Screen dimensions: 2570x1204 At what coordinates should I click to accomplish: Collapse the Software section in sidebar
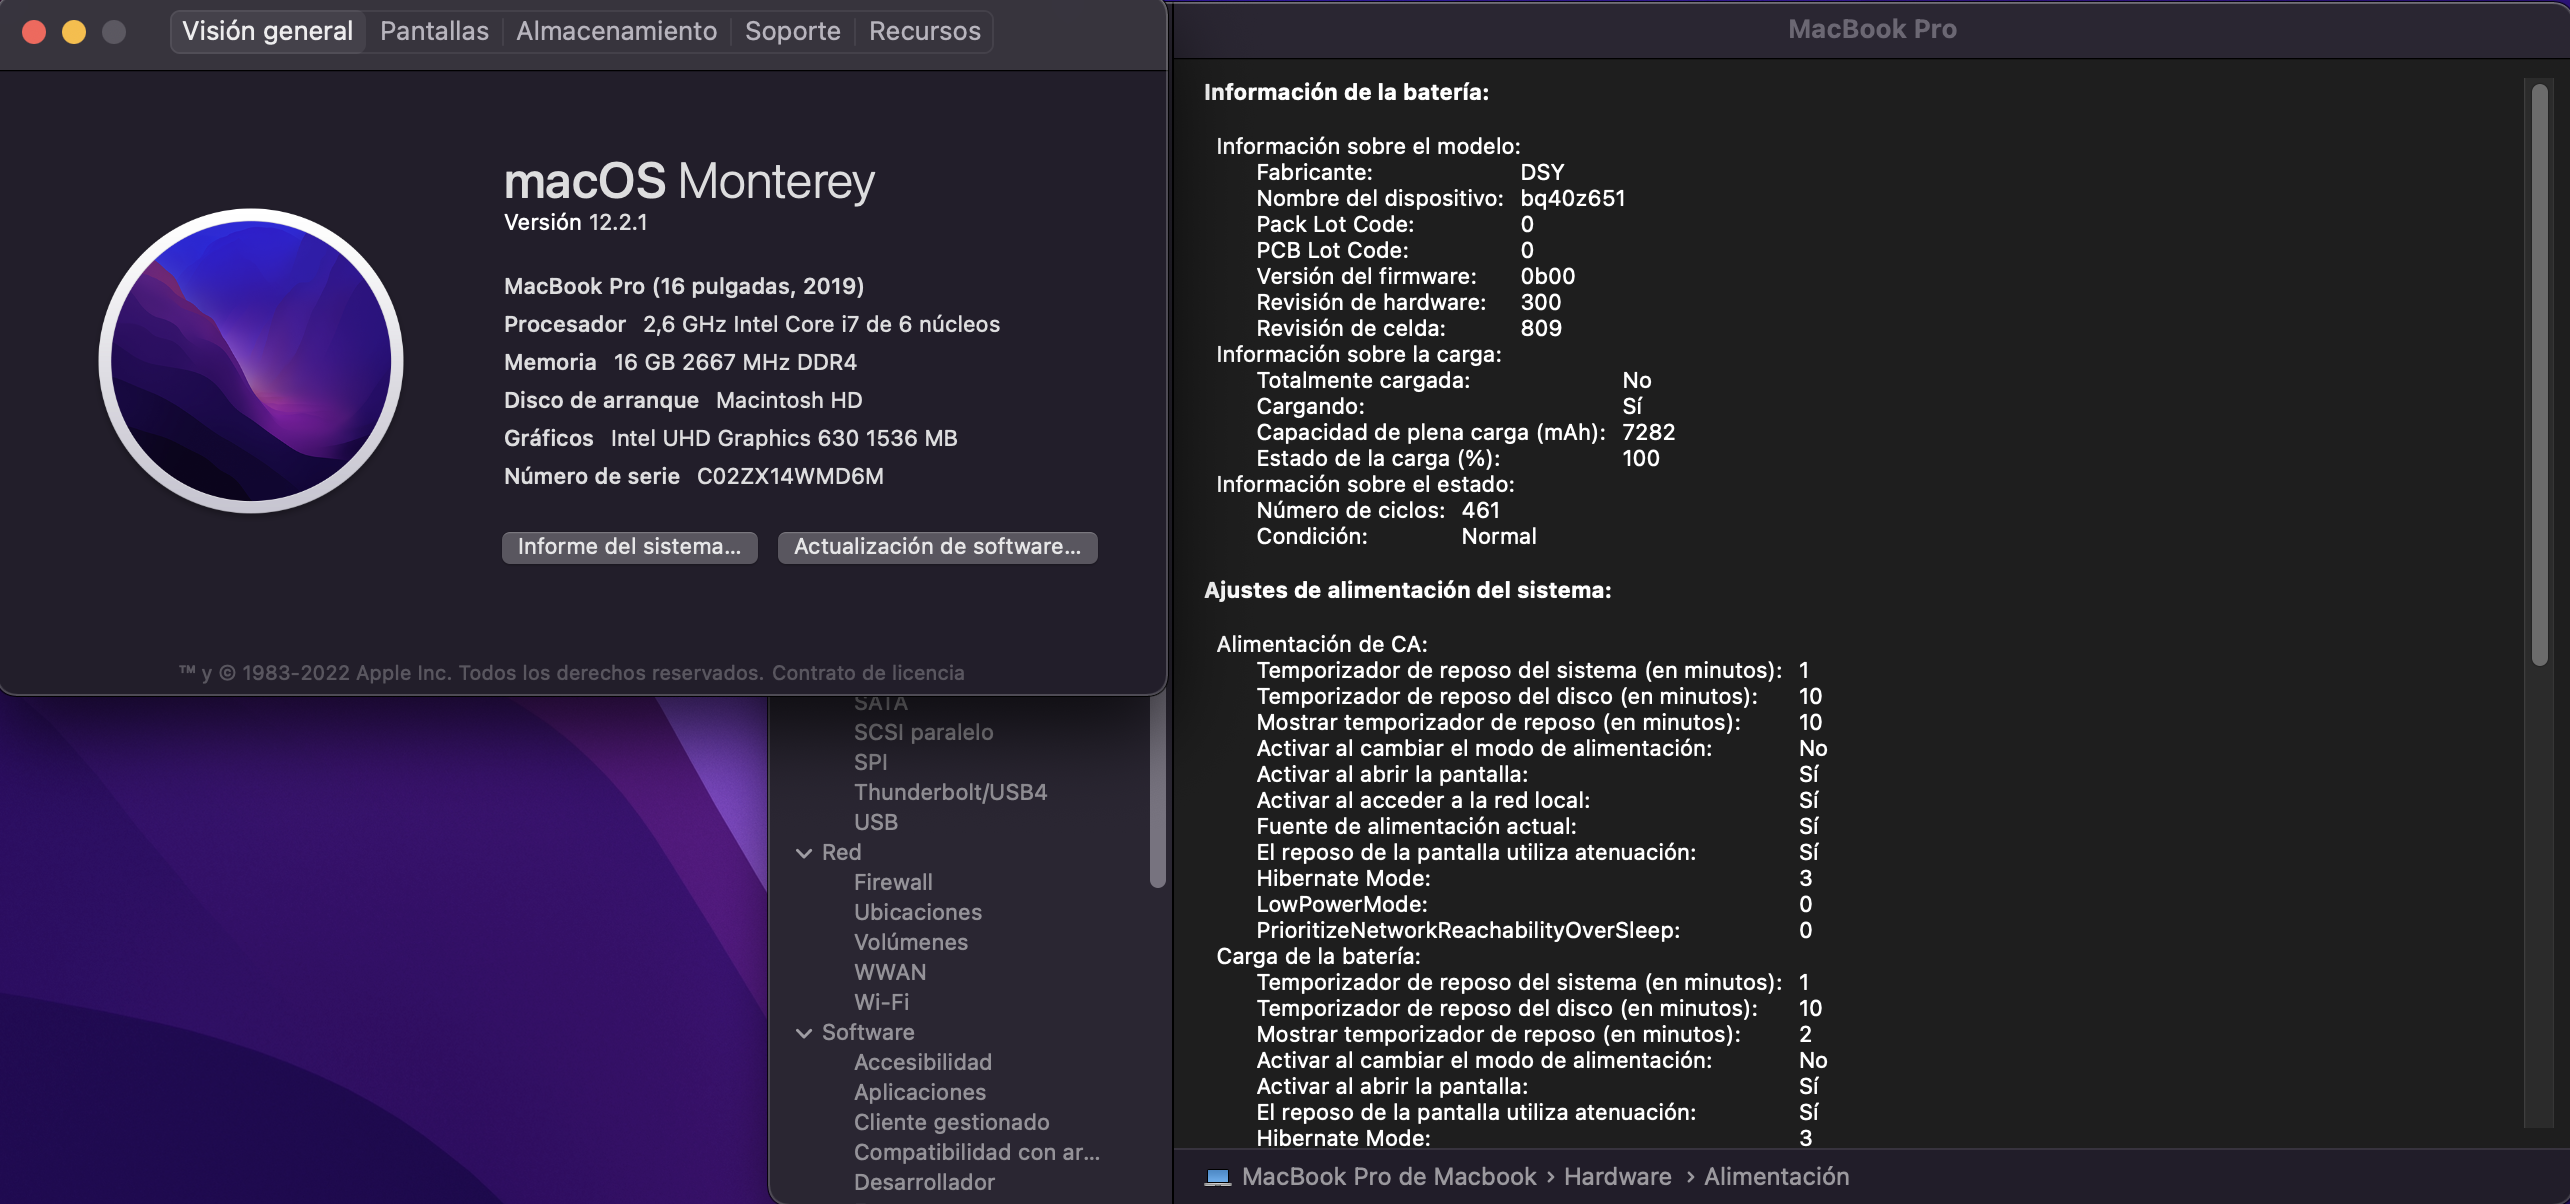tap(803, 1033)
